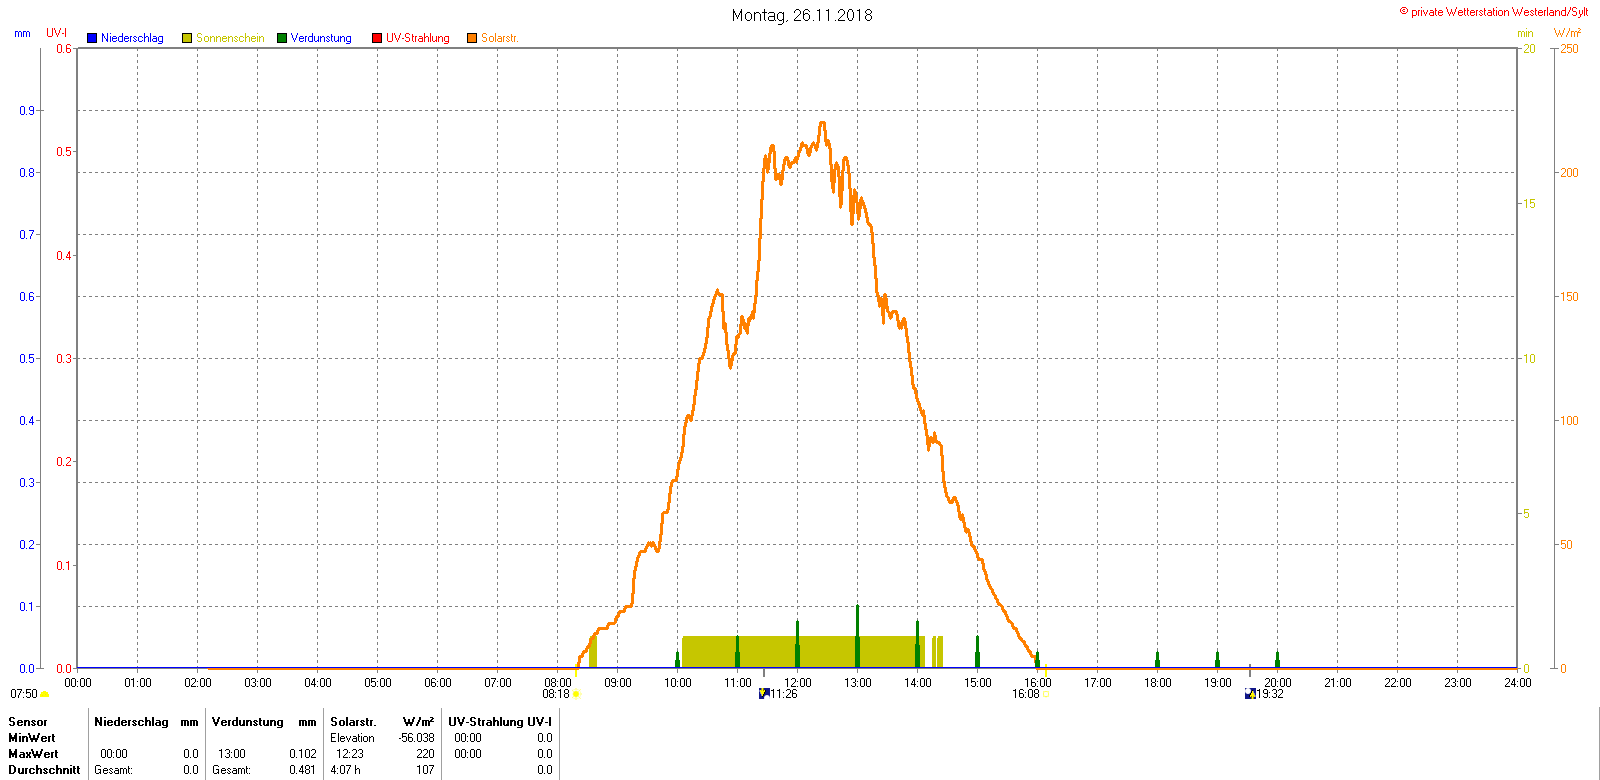Click the red UV-I axis unit label
Screen dimensions: 1600x780
57,33
